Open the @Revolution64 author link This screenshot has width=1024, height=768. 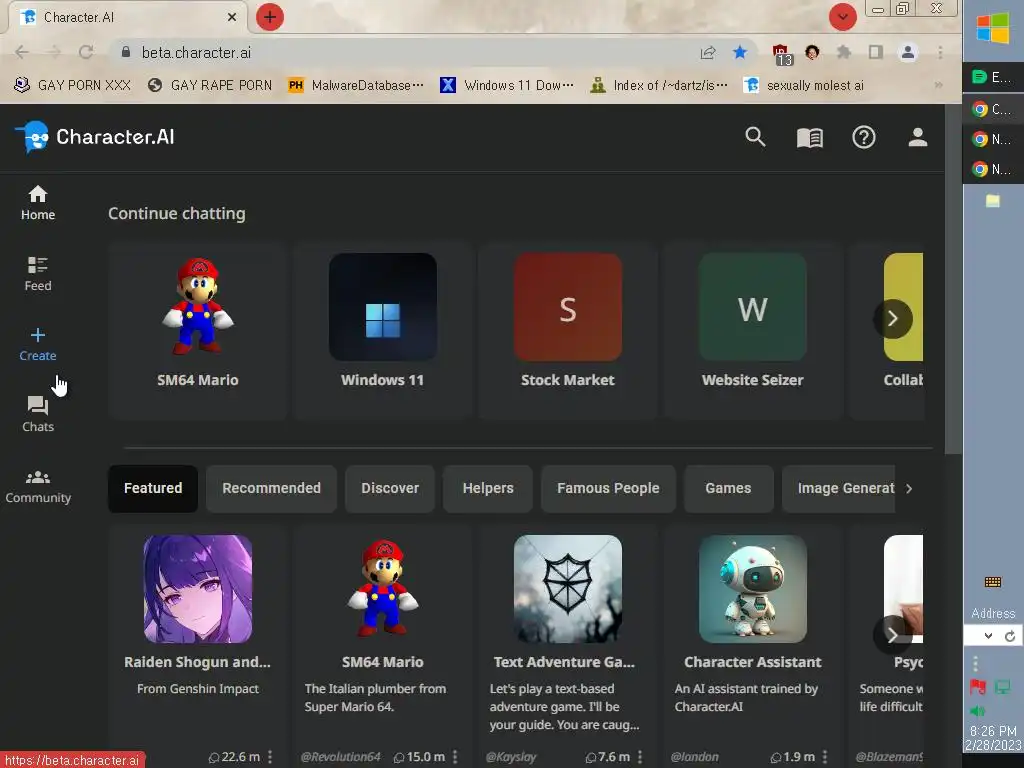coord(340,757)
